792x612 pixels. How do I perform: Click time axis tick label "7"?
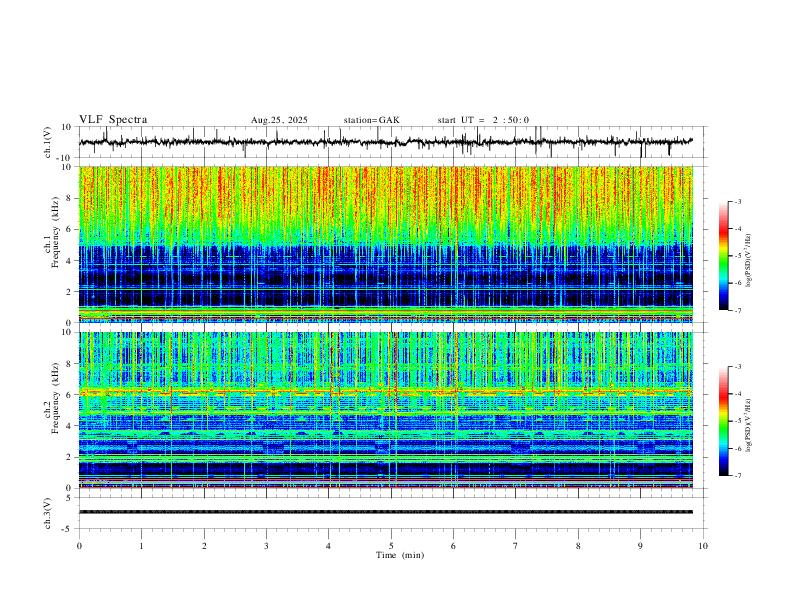click(x=516, y=546)
